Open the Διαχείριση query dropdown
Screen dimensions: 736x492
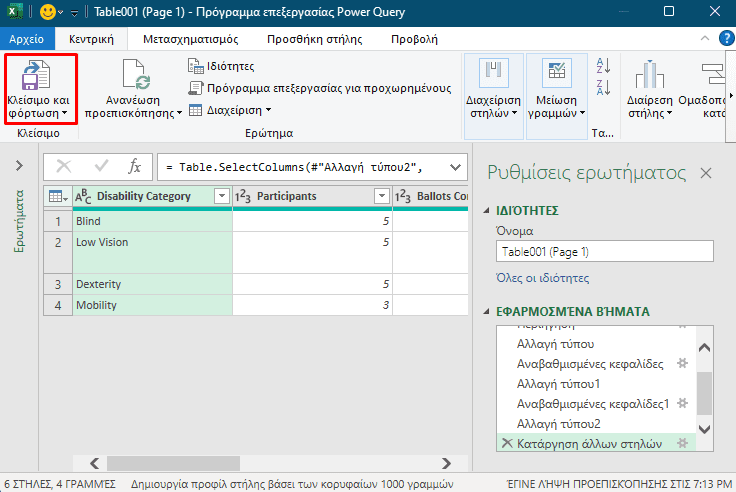(230, 110)
